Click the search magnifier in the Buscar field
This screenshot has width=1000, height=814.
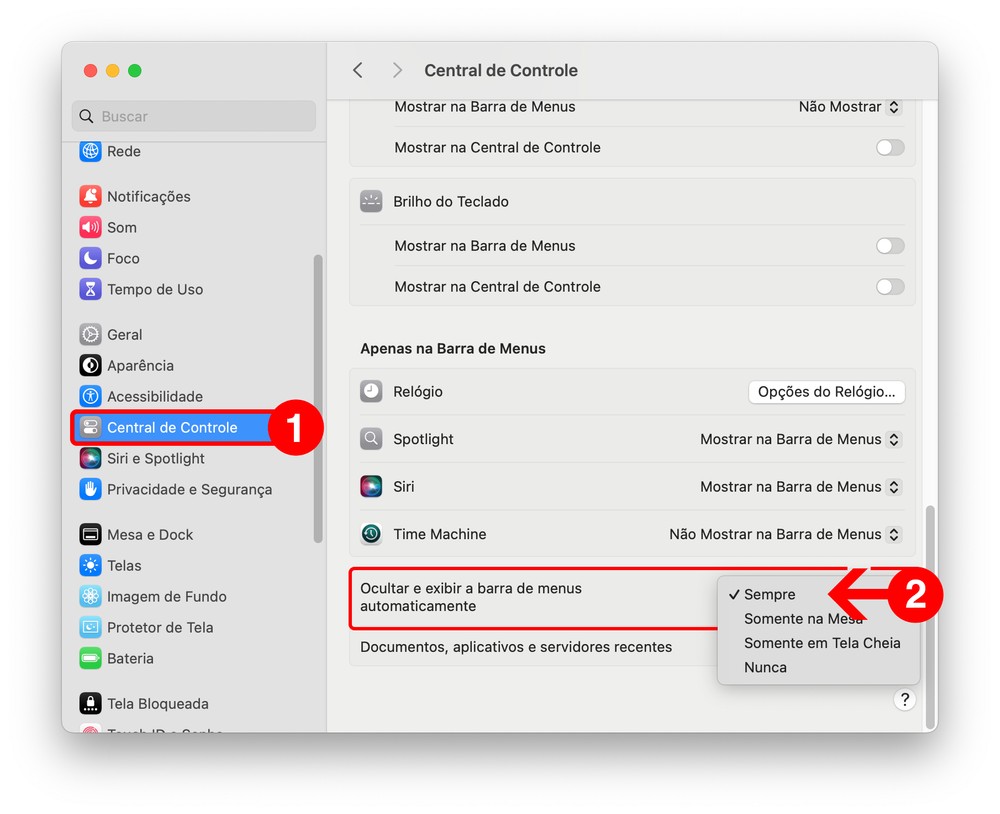coord(86,116)
